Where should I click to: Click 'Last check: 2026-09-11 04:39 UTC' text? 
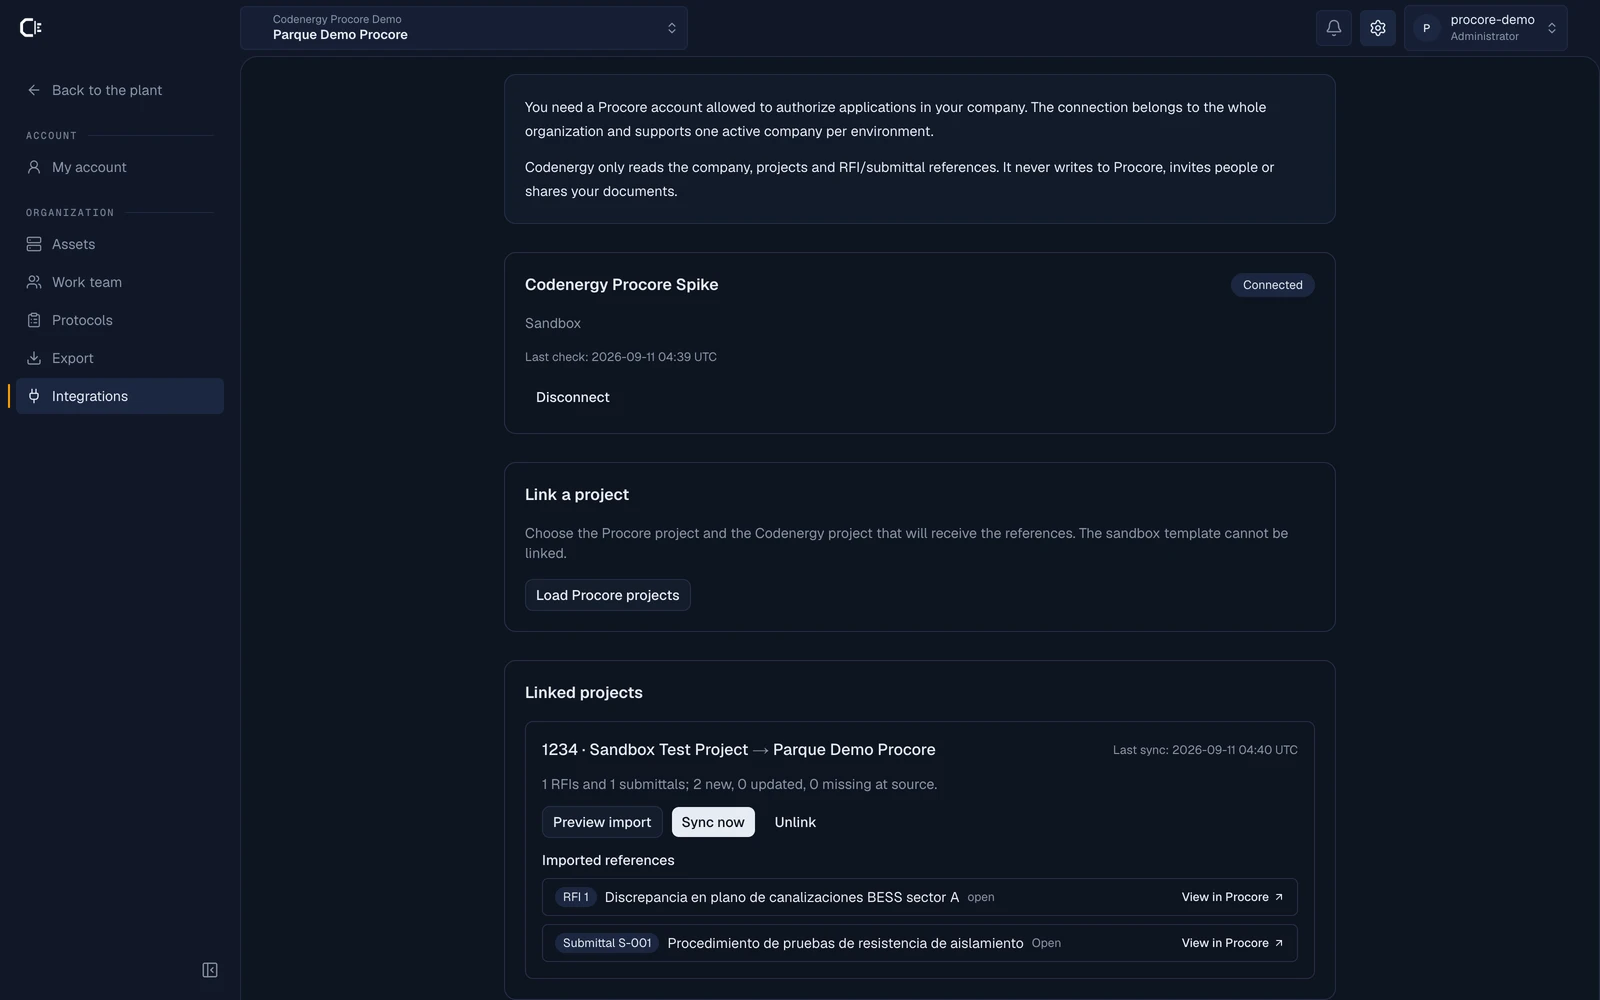tap(621, 357)
